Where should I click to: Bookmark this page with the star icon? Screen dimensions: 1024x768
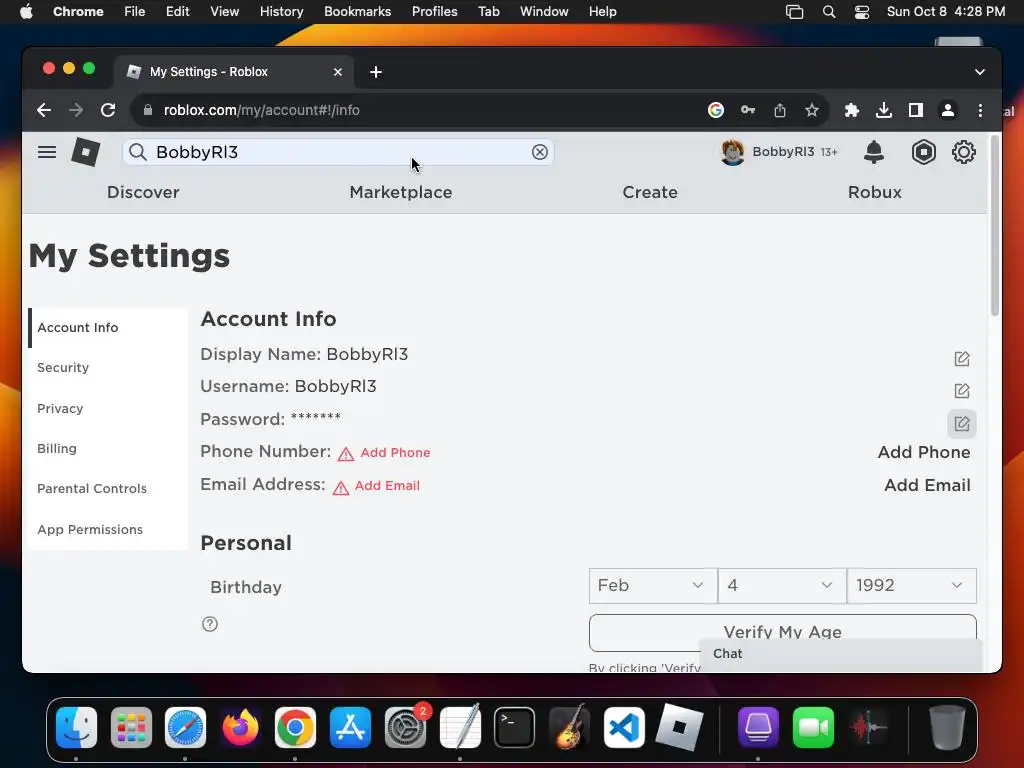812,110
